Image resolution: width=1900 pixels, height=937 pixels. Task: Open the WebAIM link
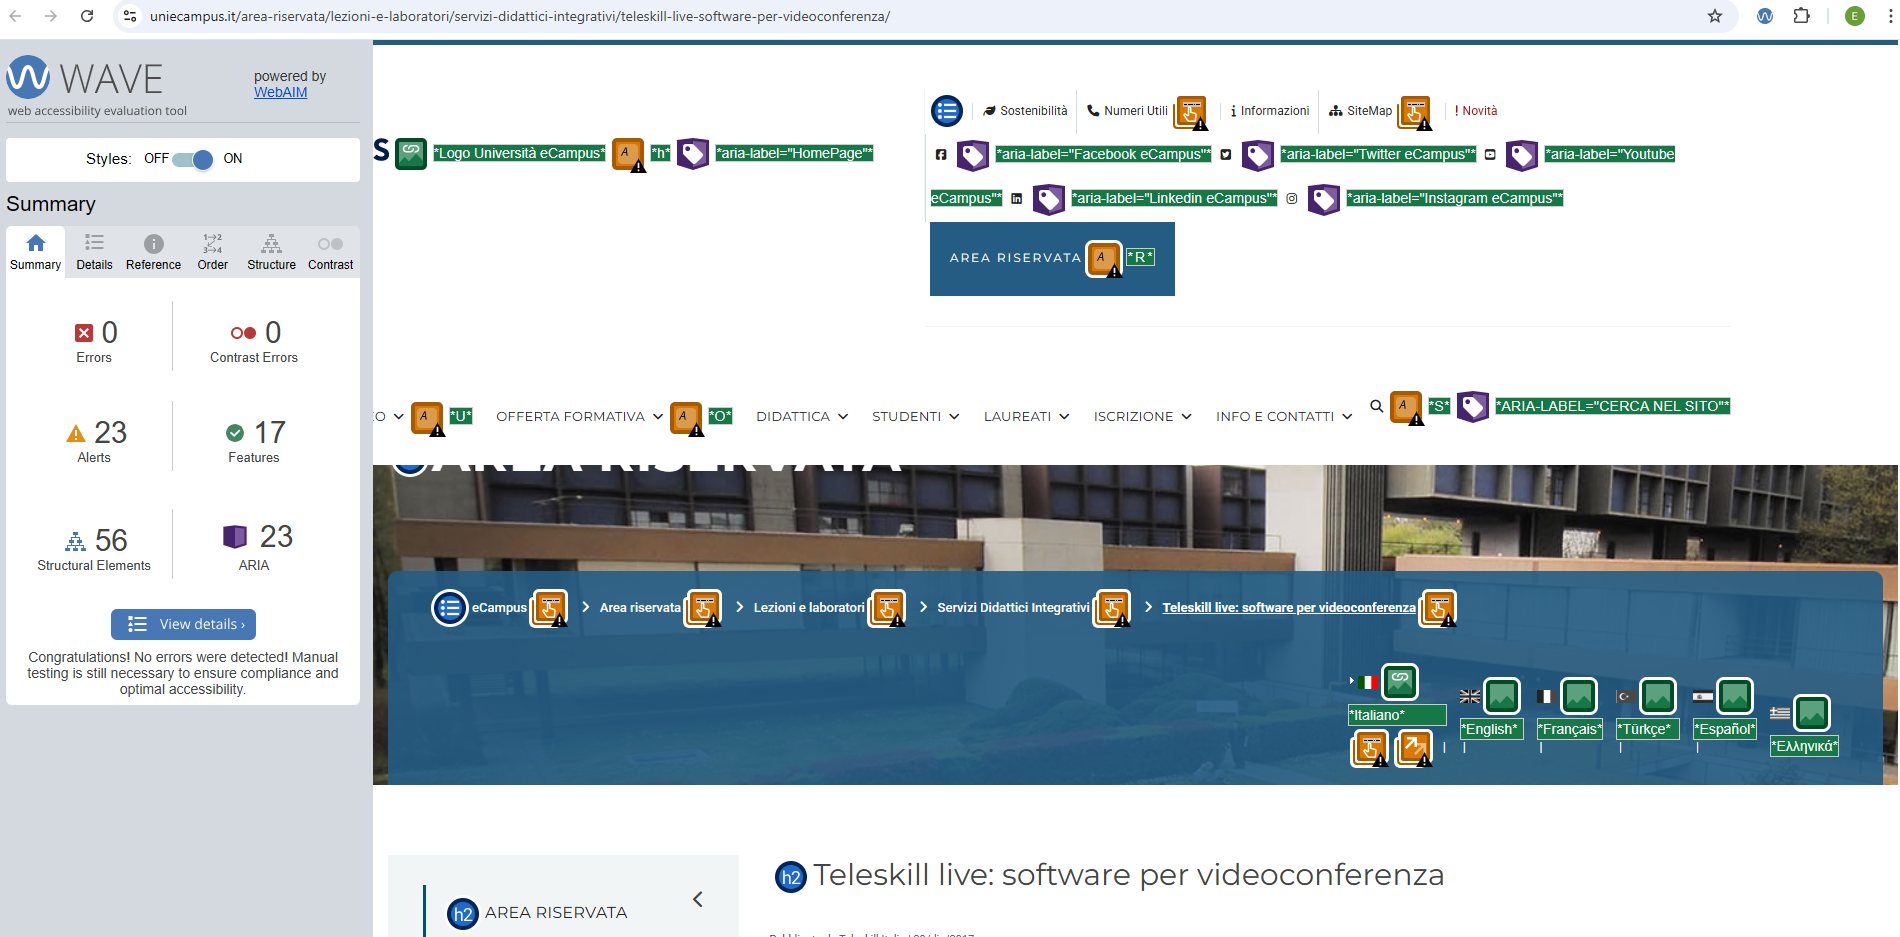click(x=280, y=92)
